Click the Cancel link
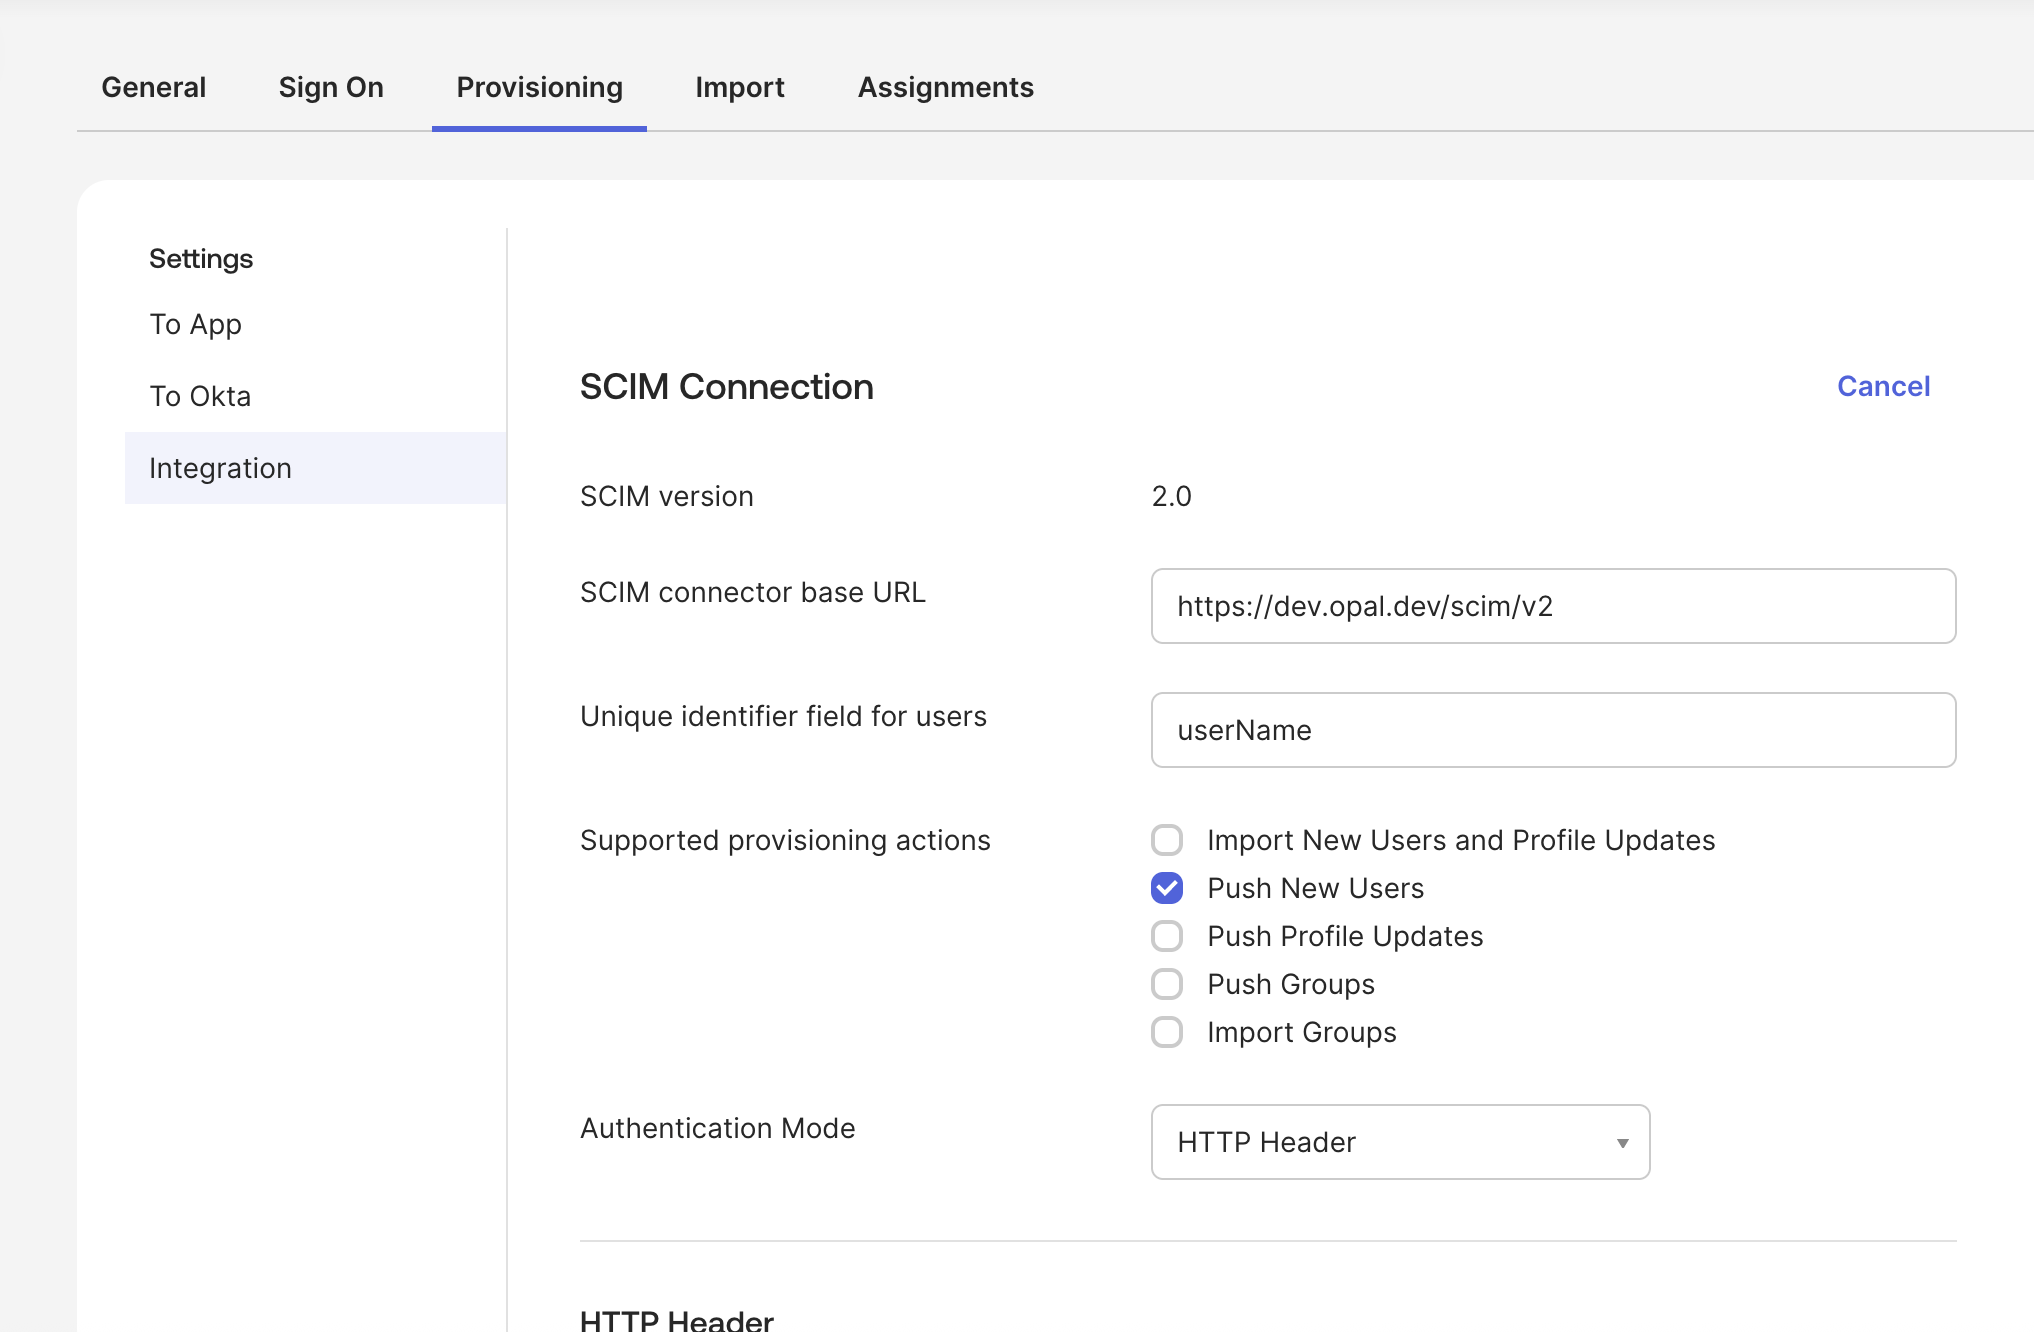Screen dimensions: 2034x1332 point(1883,386)
